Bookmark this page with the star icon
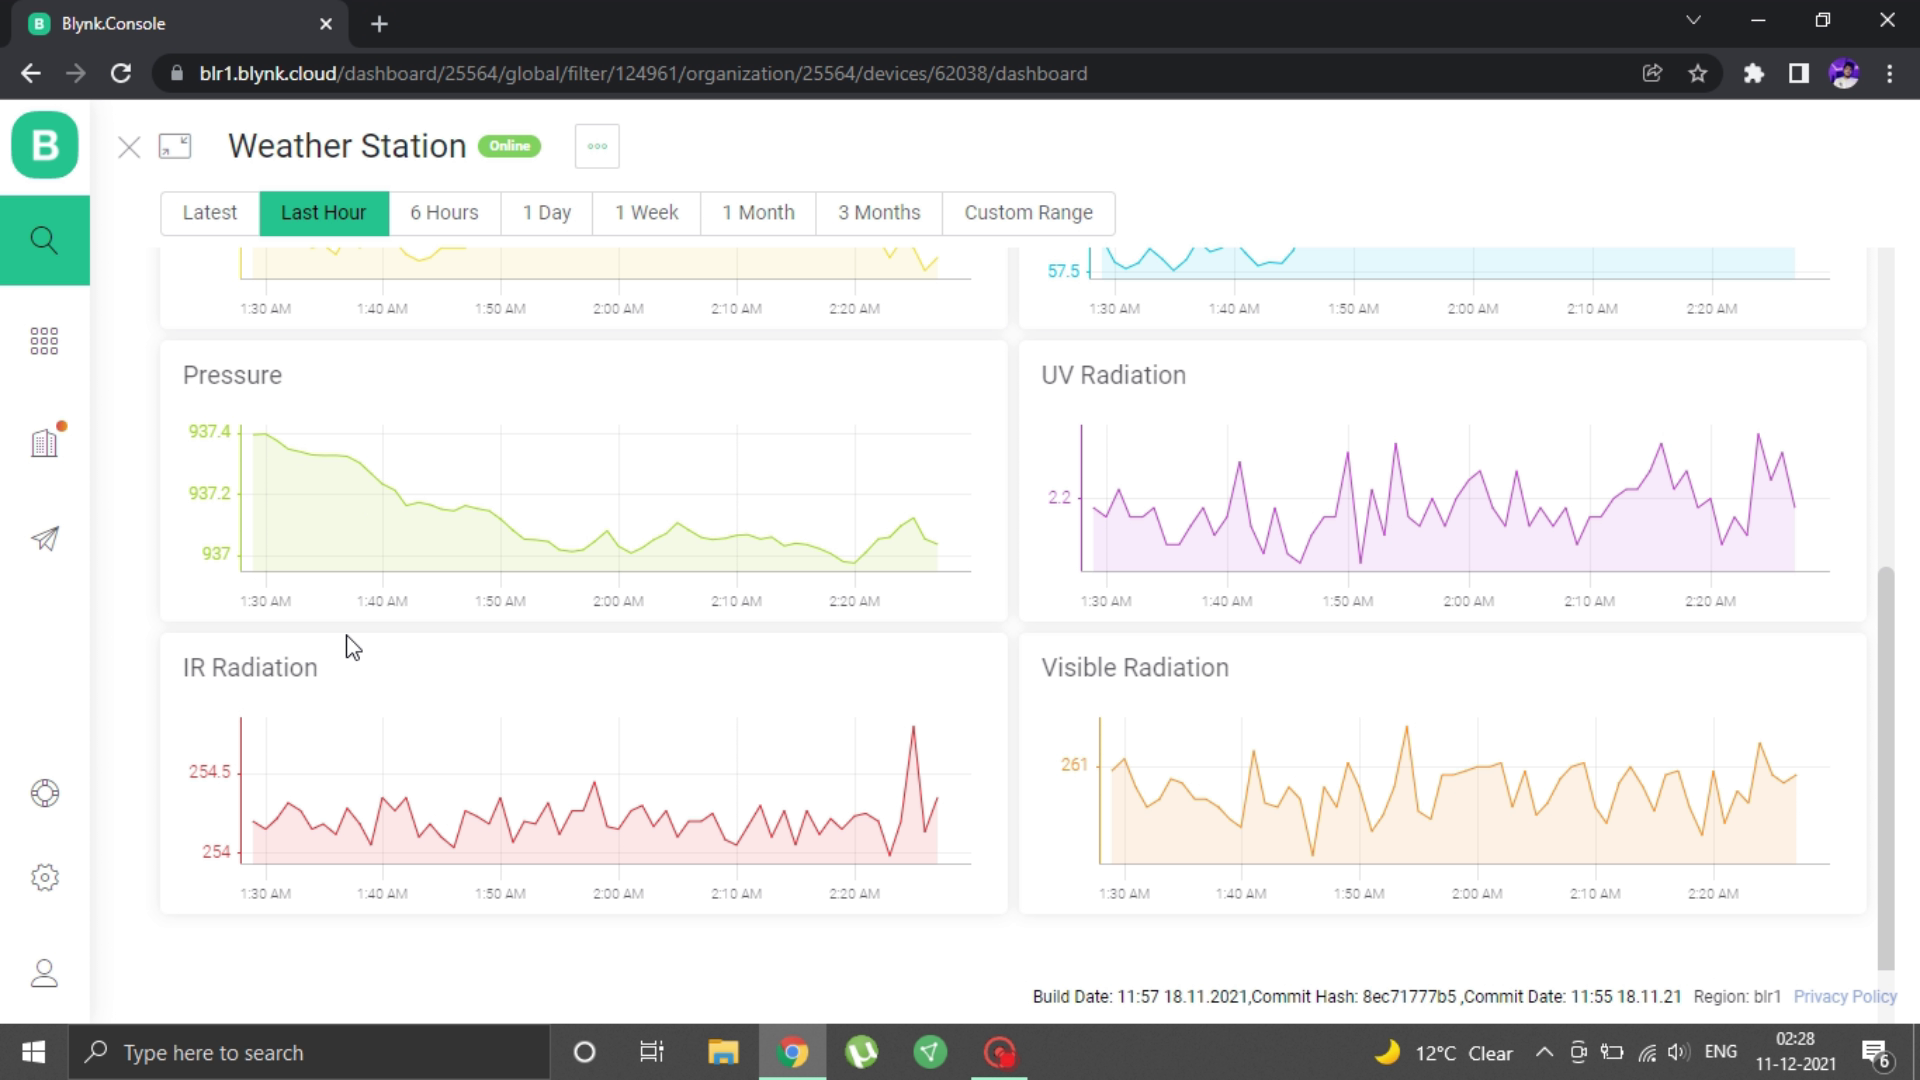This screenshot has height=1080, width=1920. click(1698, 73)
